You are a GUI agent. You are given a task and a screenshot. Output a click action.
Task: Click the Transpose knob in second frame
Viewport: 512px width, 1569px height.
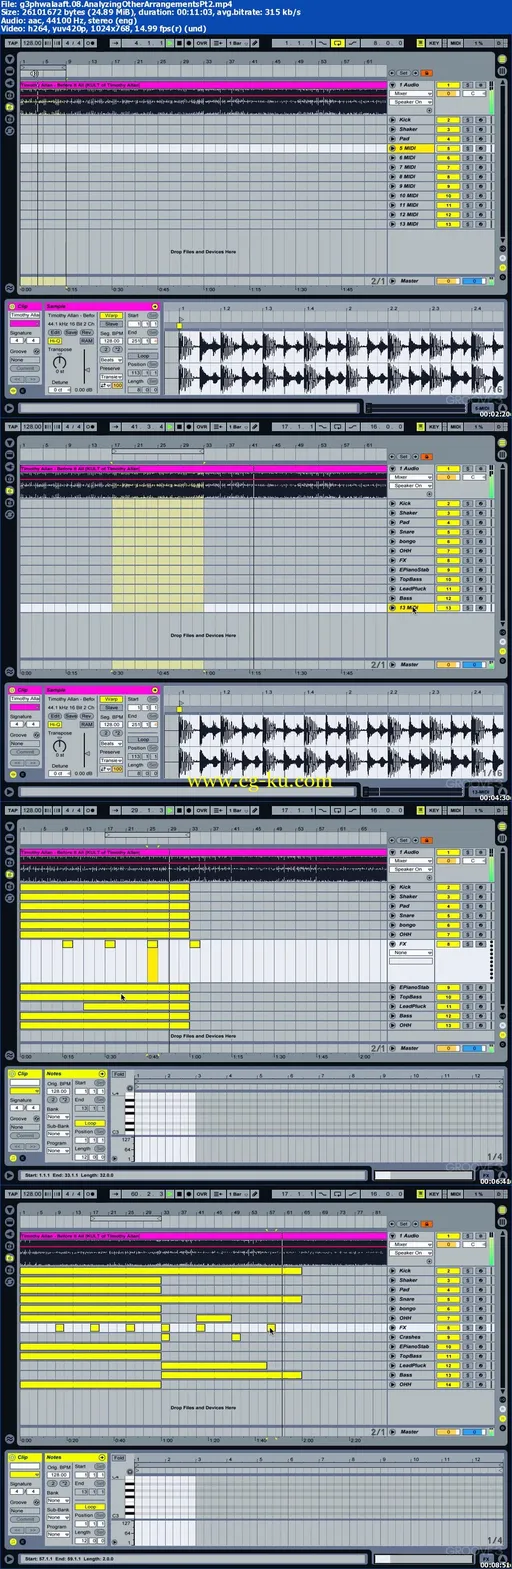(59, 745)
